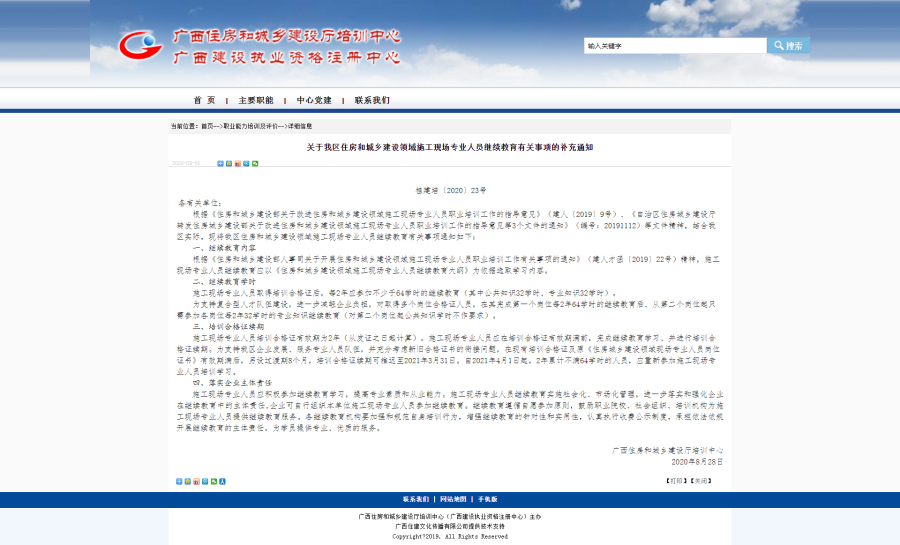Viewport: 900px width, 545px height.
Task: Focus the 输入关键字 search field
Action: pyautogui.click(x=675, y=46)
